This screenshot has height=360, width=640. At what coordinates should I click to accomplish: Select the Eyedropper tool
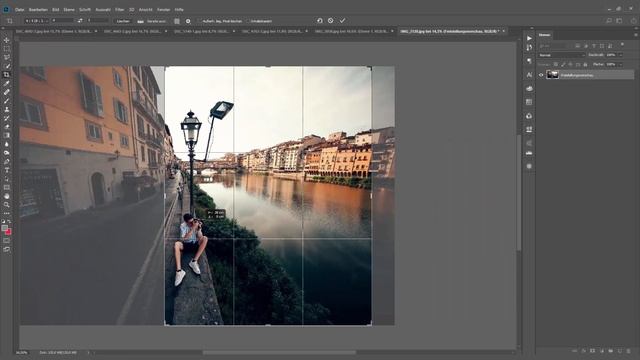[x=7, y=83]
